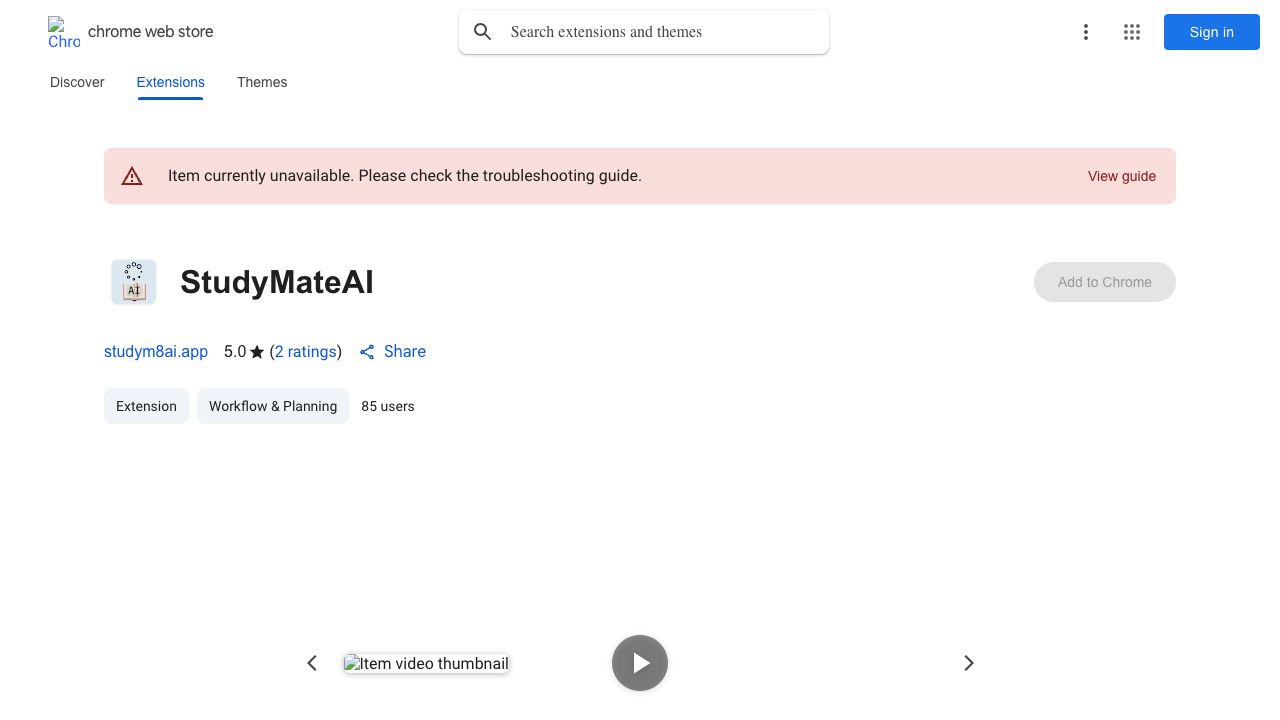Open the three-dot more options menu
This screenshot has height=720, width=1280.
pyautogui.click(x=1085, y=32)
